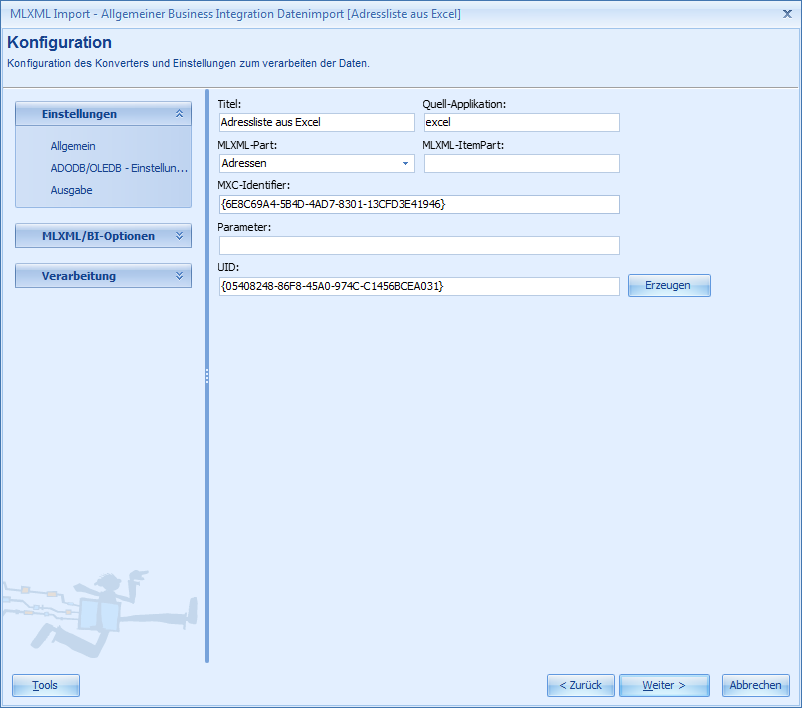Close the MLXML Import dialog
Viewport: 802px width, 708px height.
click(789, 13)
